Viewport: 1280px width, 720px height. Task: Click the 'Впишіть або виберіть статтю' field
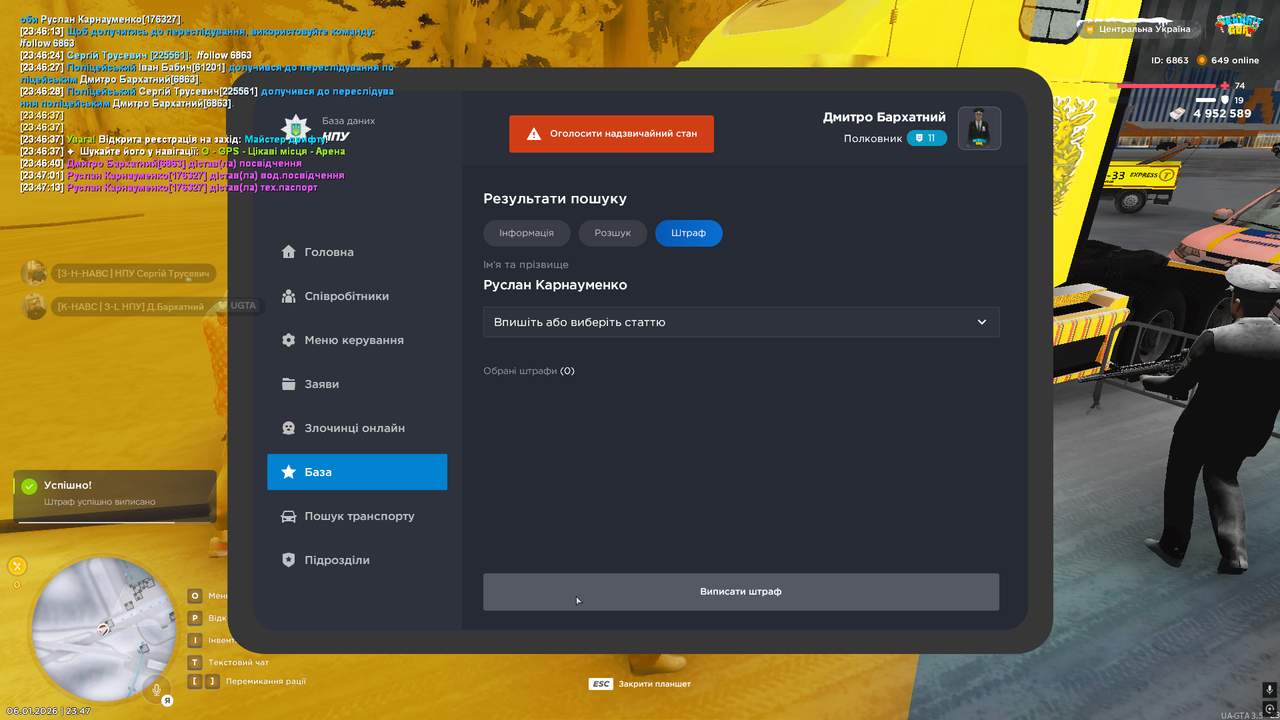pyautogui.click(x=741, y=322)
